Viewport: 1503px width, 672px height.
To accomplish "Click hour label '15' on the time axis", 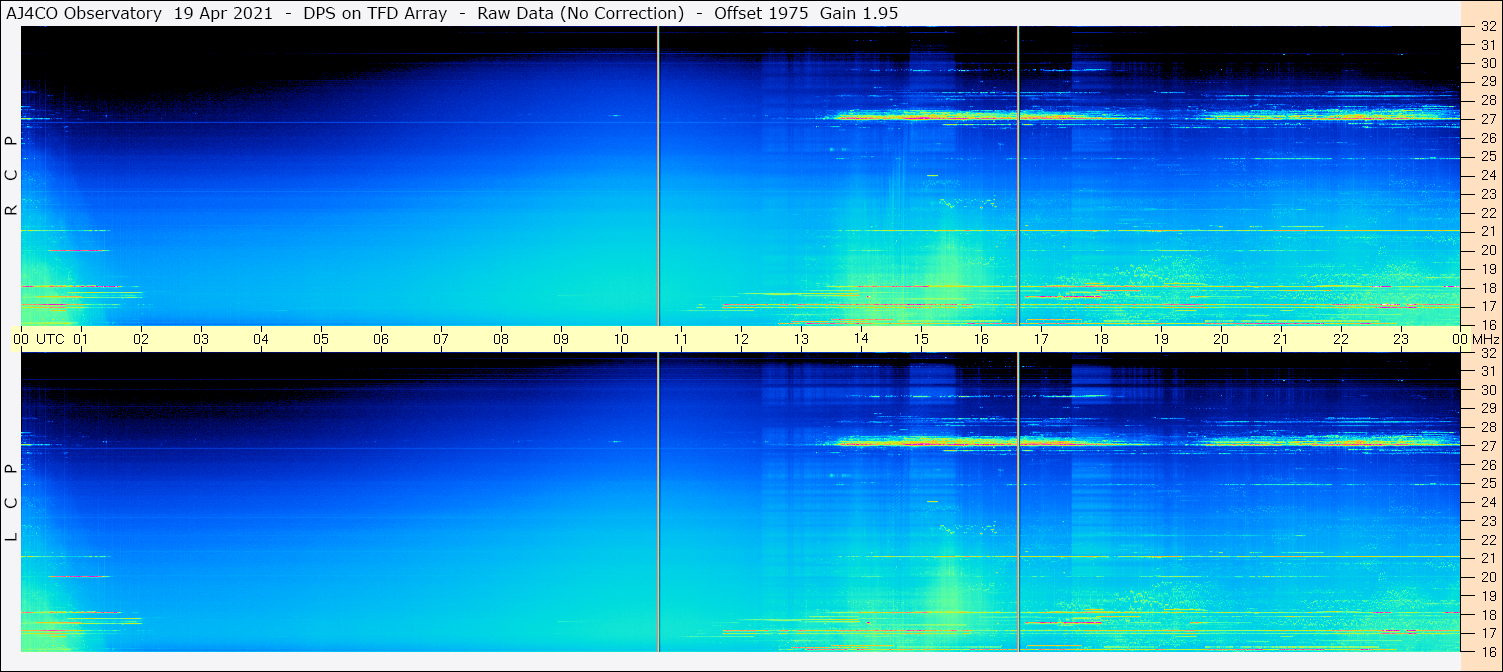I will pyautogui.click(x=921, y=339).
